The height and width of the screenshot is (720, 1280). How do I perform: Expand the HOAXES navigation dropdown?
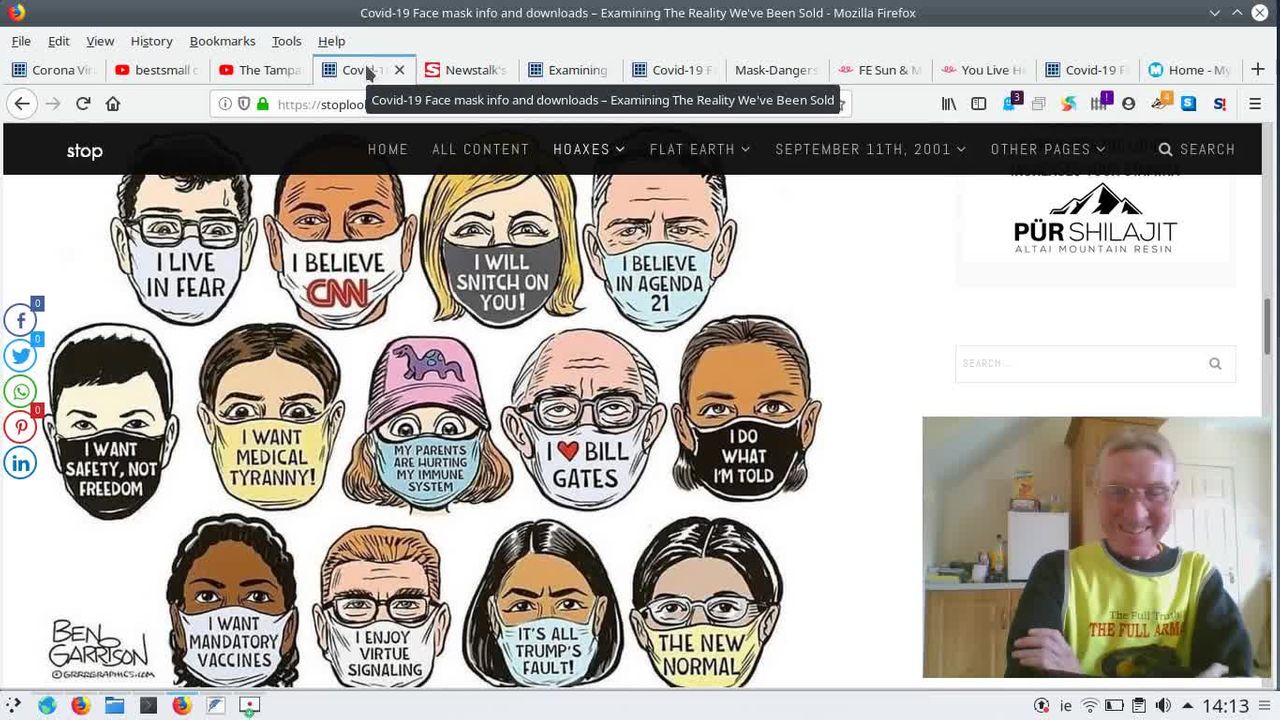589,149
